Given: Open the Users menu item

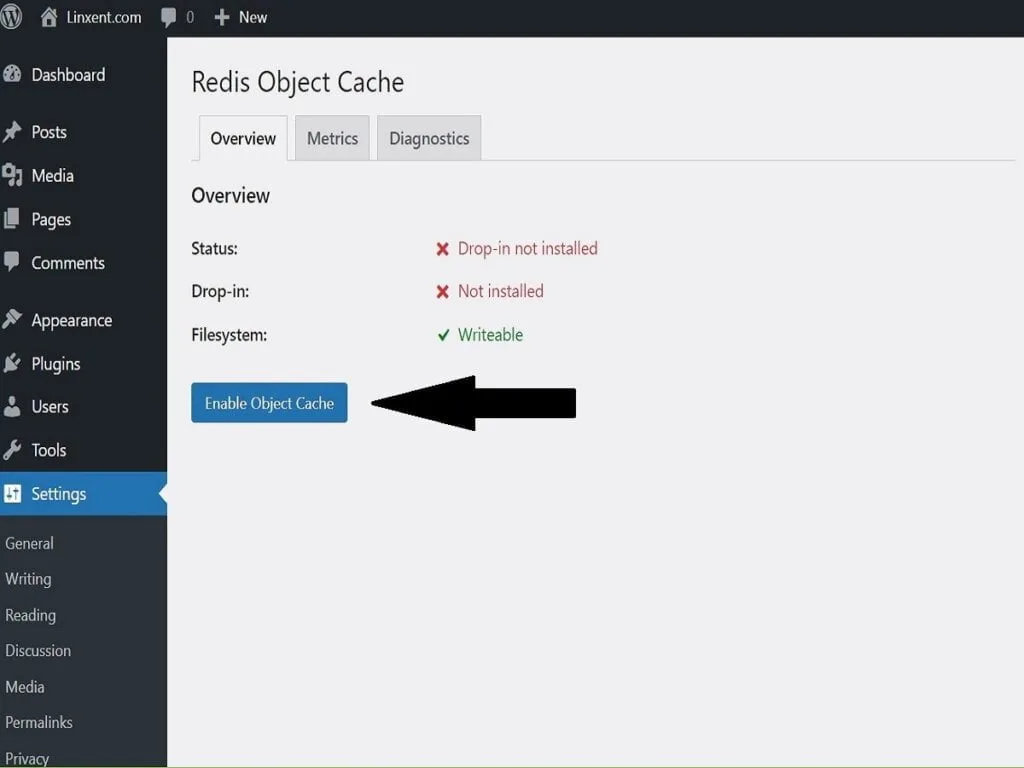Looking at the screenshot, I should 50,407.
